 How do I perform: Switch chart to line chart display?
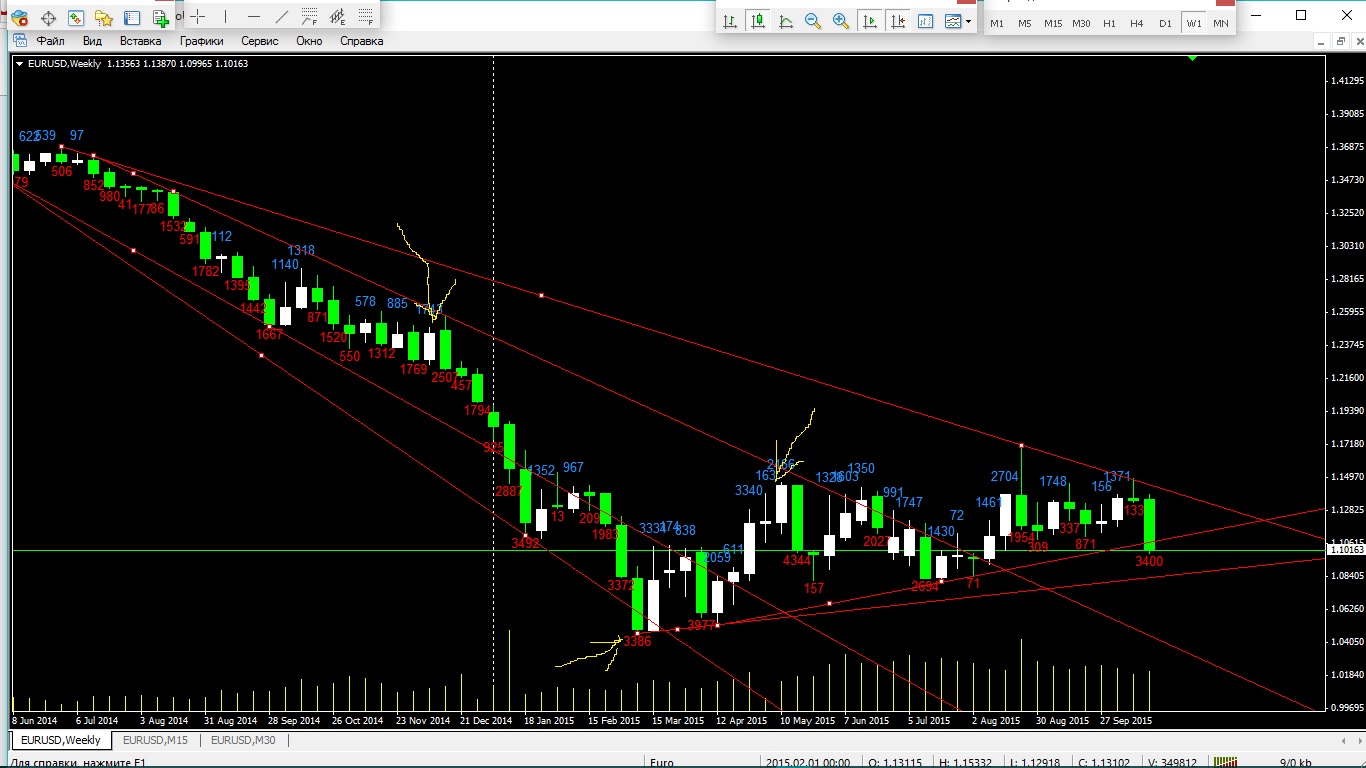786,21
